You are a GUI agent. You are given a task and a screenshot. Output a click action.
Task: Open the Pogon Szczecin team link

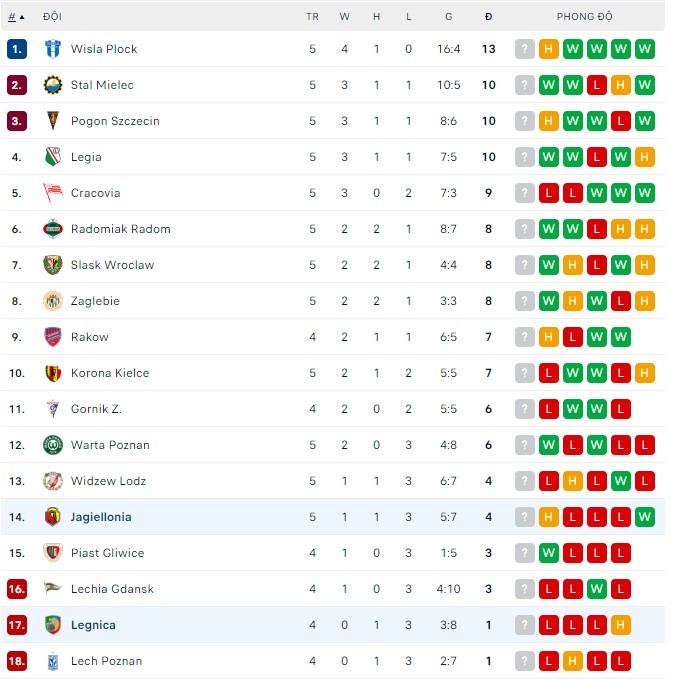(x=115, y=121)
